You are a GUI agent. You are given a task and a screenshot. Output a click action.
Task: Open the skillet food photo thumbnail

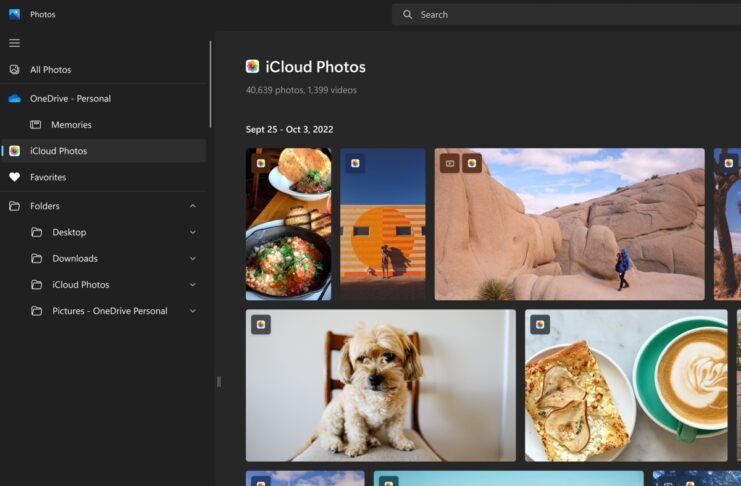pyautogui.click(x=288, y=224)
